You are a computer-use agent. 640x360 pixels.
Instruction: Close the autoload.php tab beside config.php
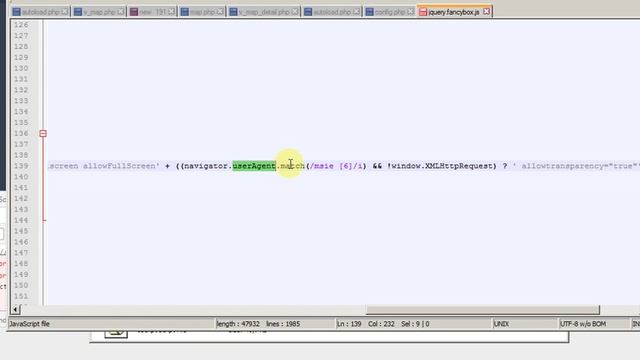coord(356,12)
